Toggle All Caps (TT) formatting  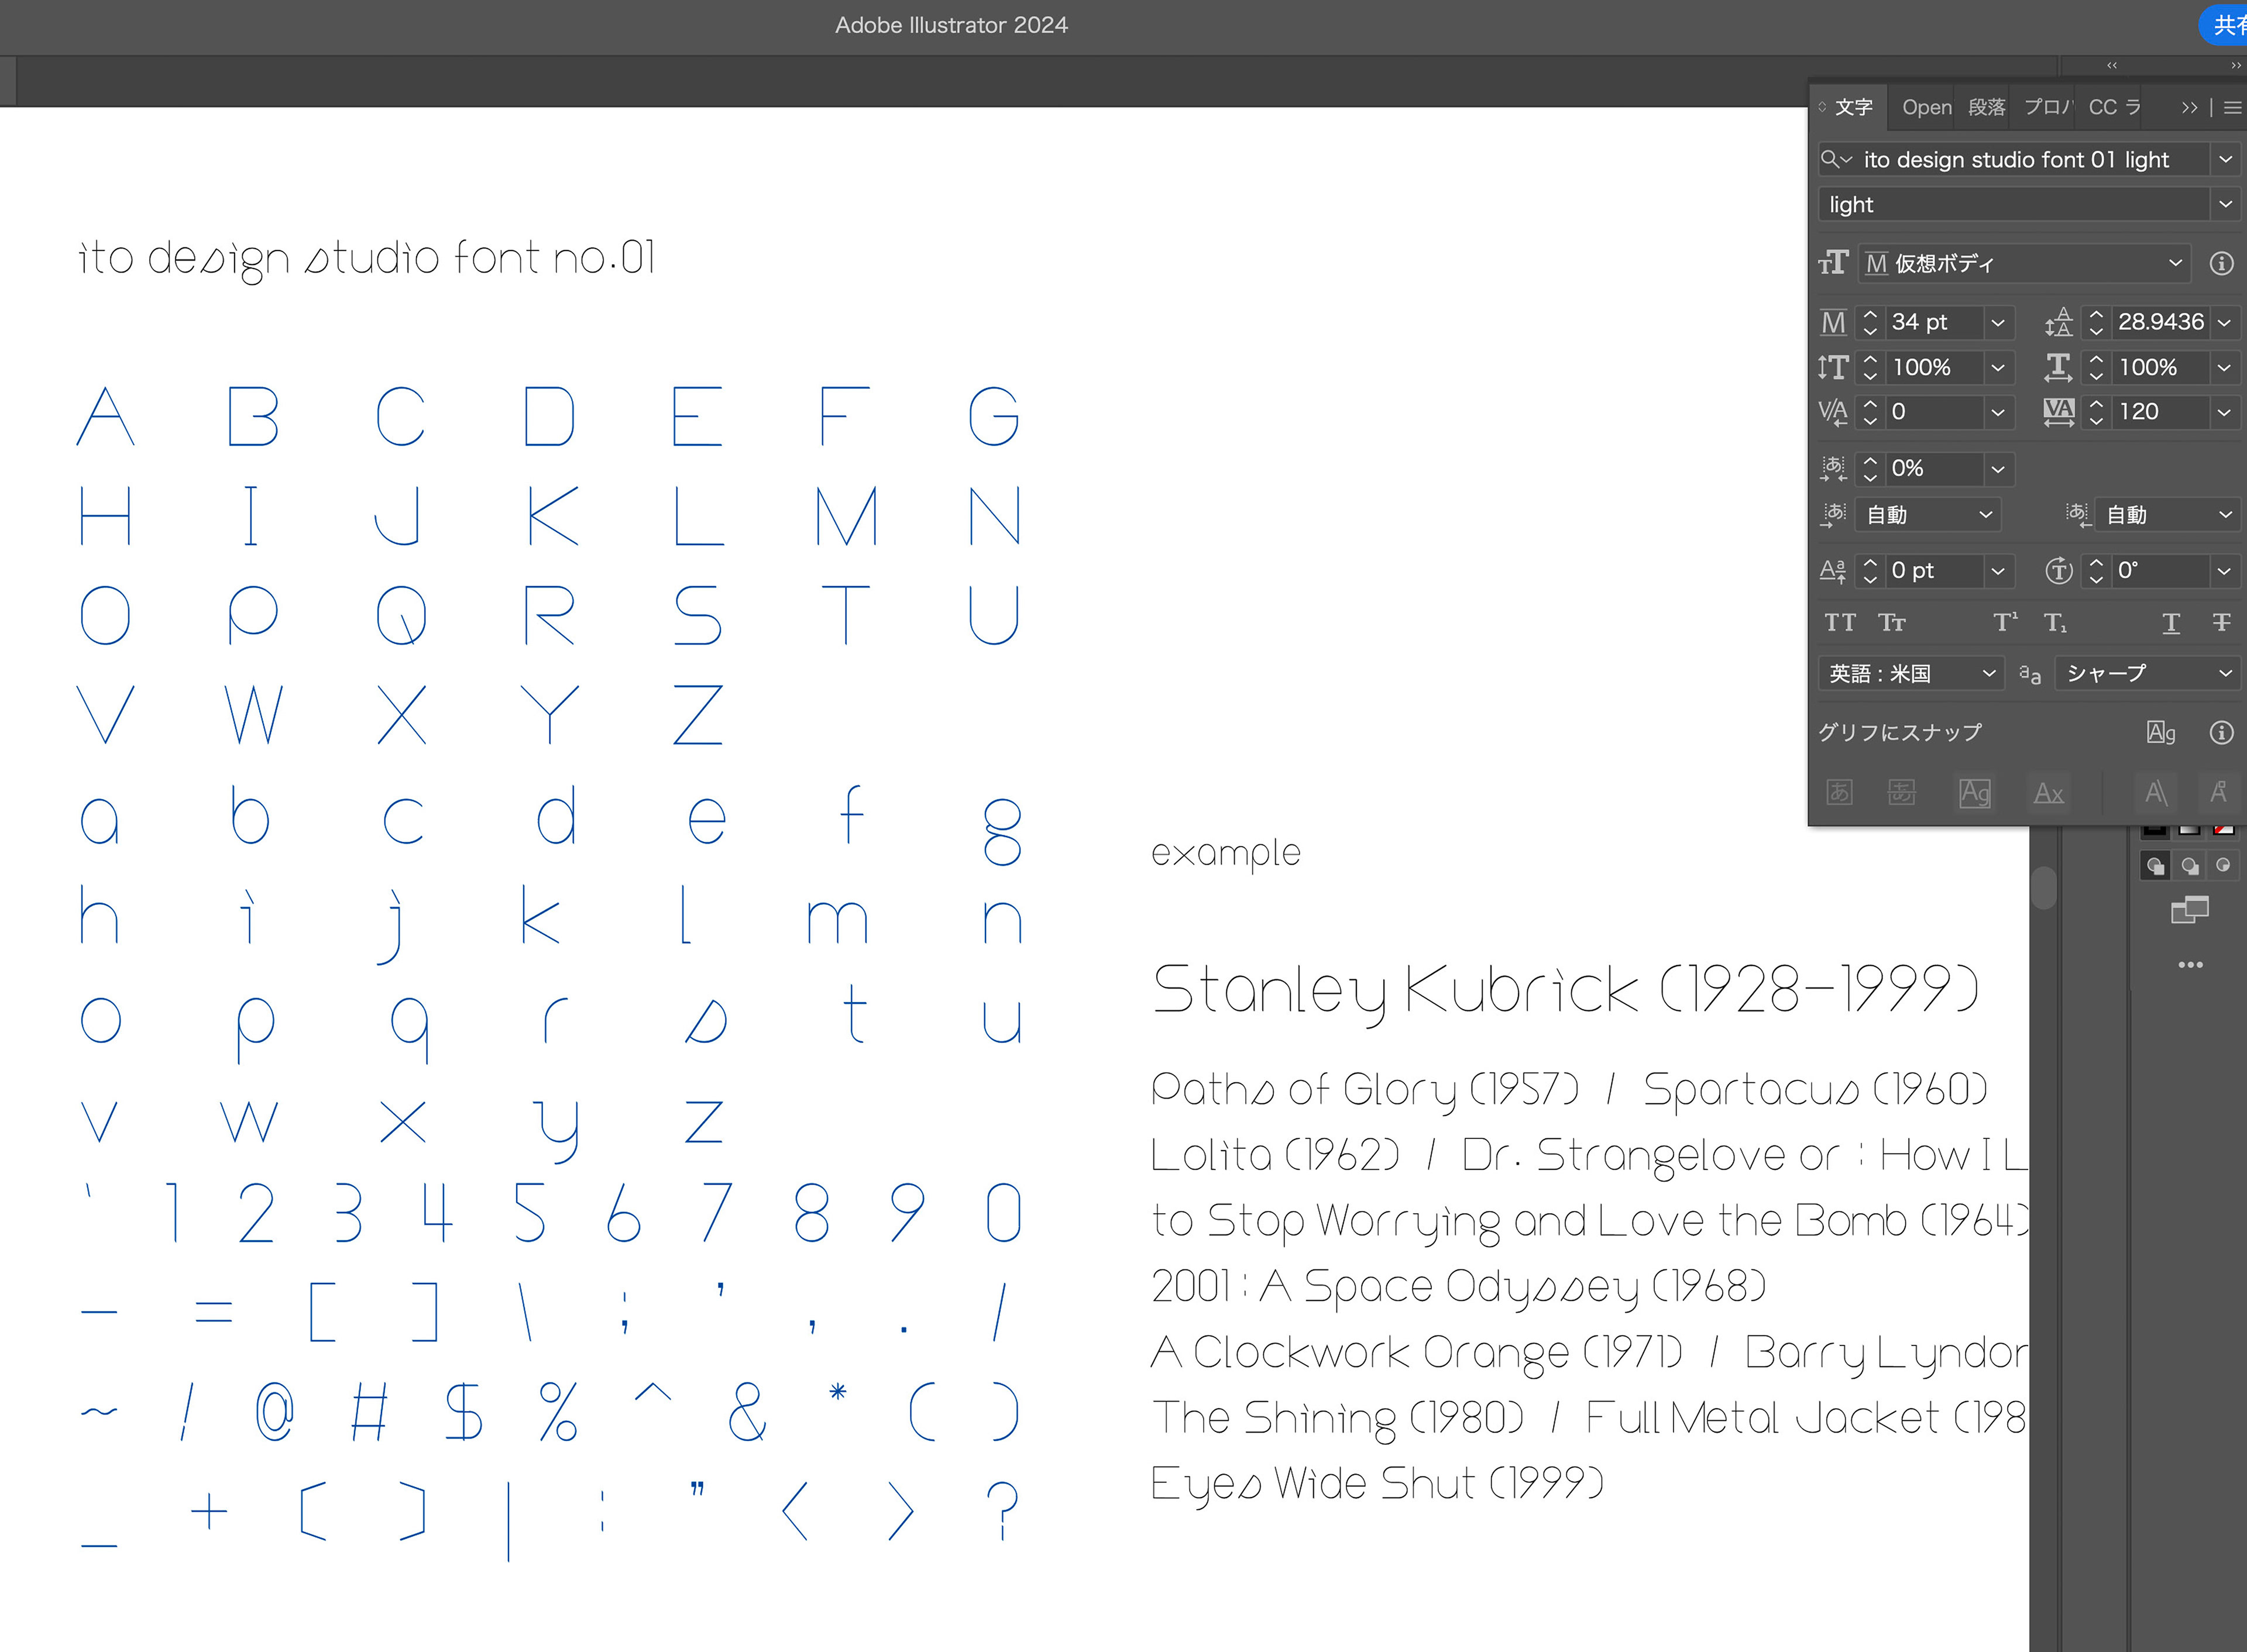(1839, 623)
